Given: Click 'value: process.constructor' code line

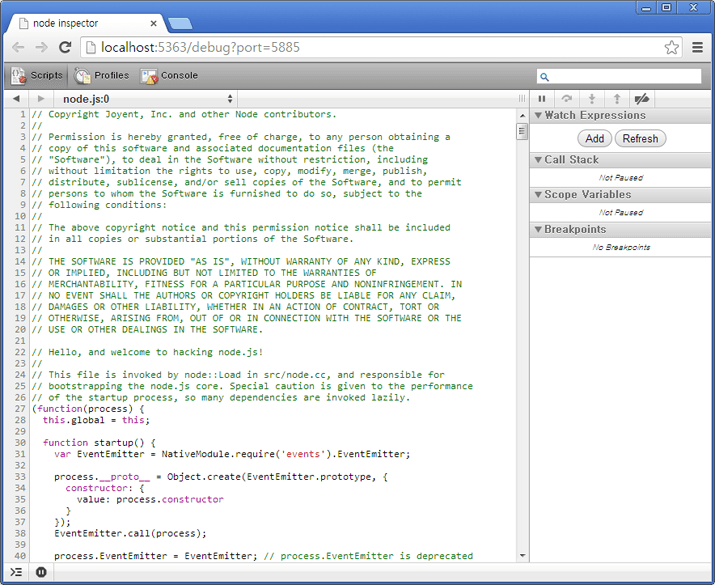Looking at the screenshot, I should pos(150,499).
